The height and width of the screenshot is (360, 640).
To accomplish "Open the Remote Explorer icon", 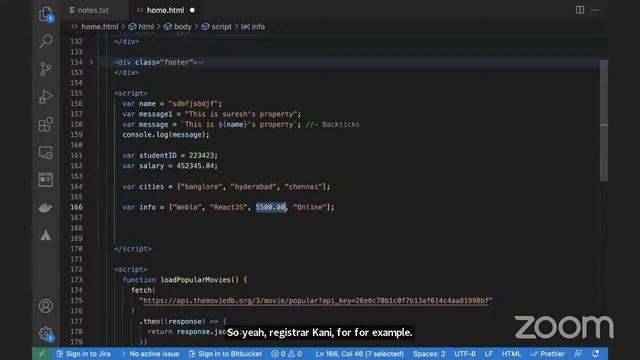I will coord(46,152).
